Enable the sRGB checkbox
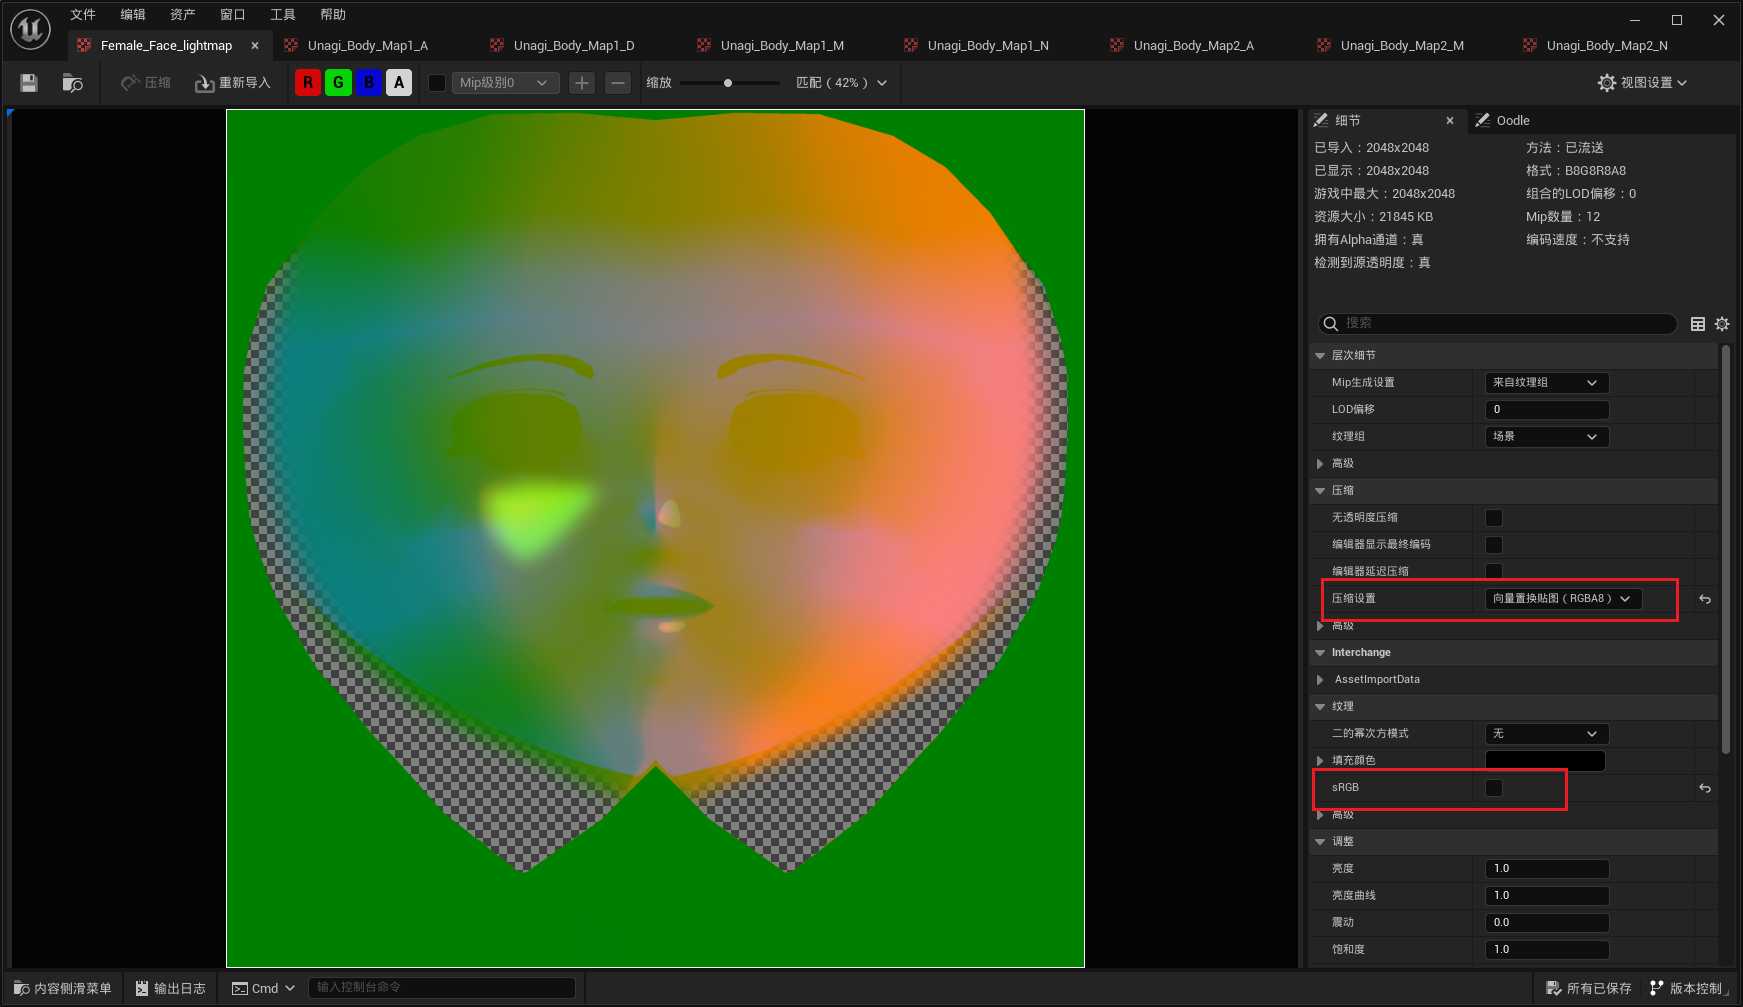Screen dimensions: 1743x1007 coord(1494,788)
